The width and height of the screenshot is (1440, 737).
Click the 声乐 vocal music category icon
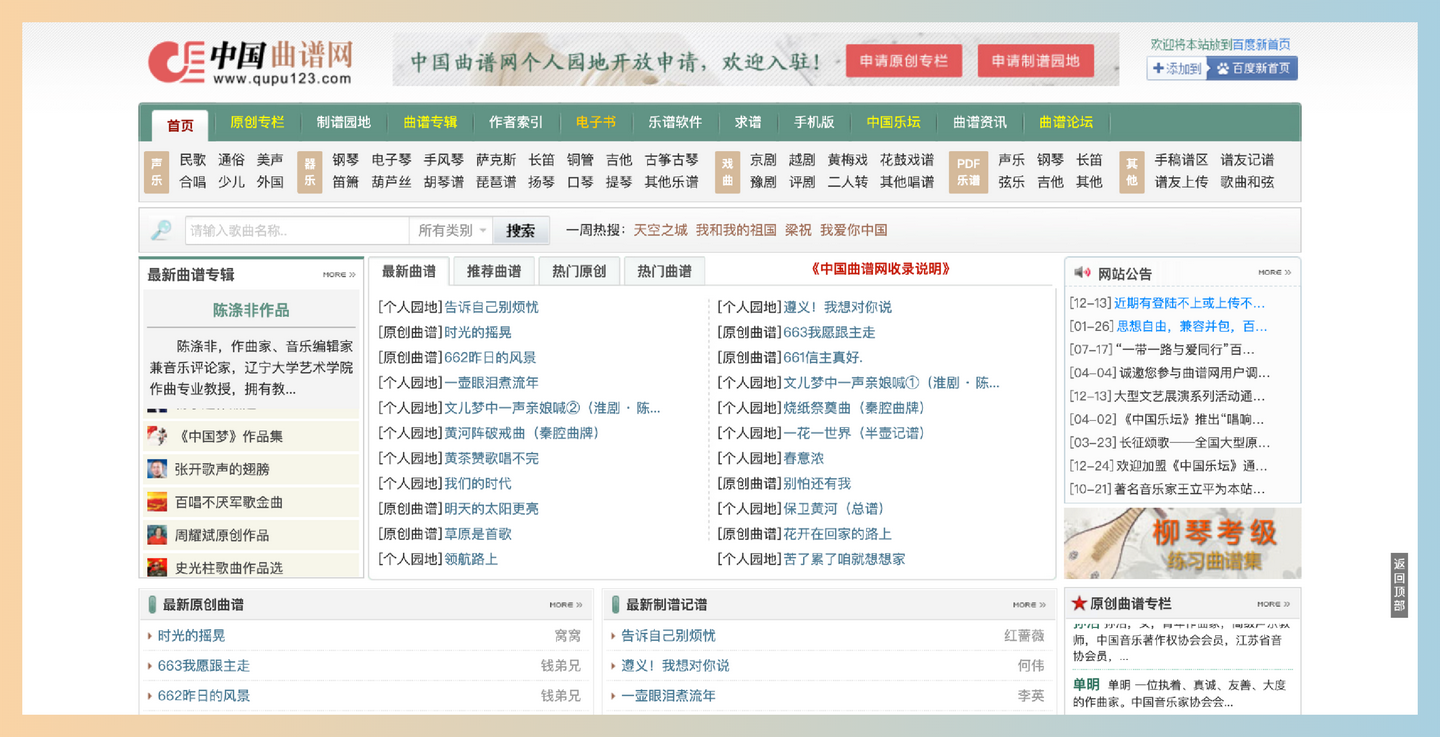pyautogui.click(x=155, y=170)
